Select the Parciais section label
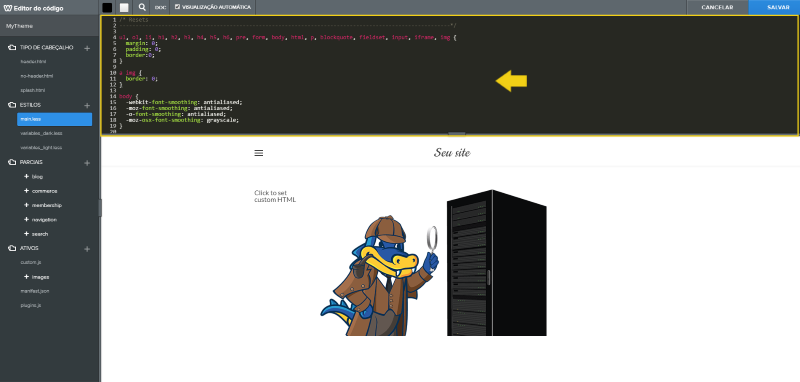The width and height of the screenshot is (800, 382). 31,162
